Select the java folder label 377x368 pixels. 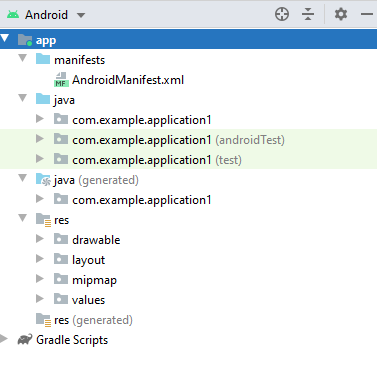point(64,100)
